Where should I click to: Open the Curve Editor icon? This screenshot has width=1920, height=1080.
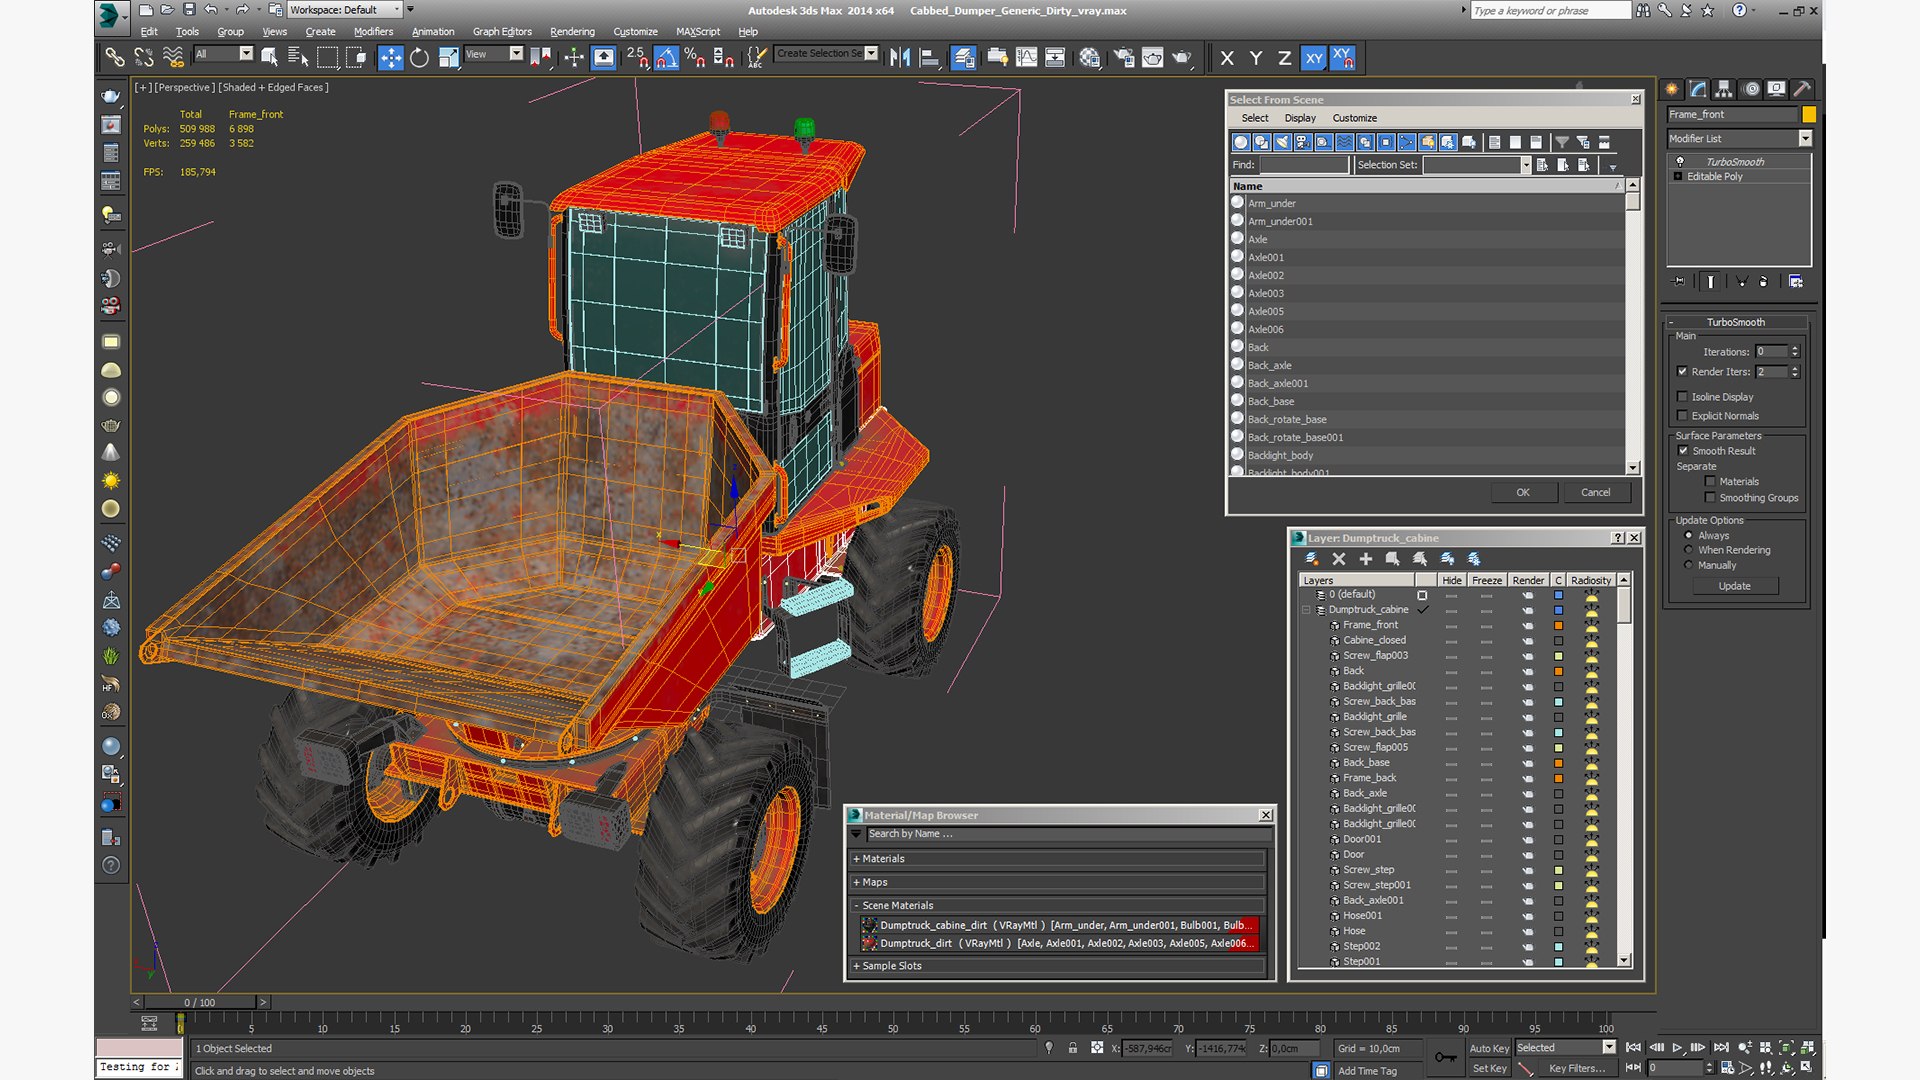pyautogui.click(x=1026, y=58)
